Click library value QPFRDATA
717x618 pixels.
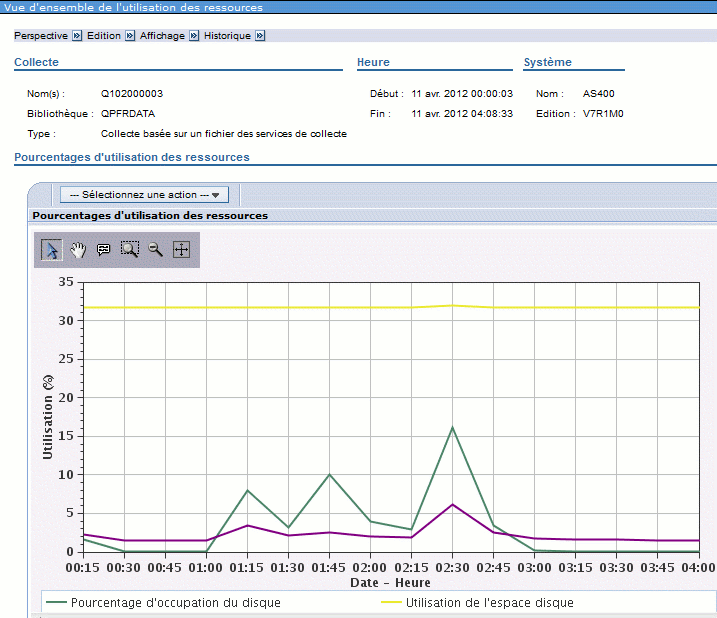(128, 114)
